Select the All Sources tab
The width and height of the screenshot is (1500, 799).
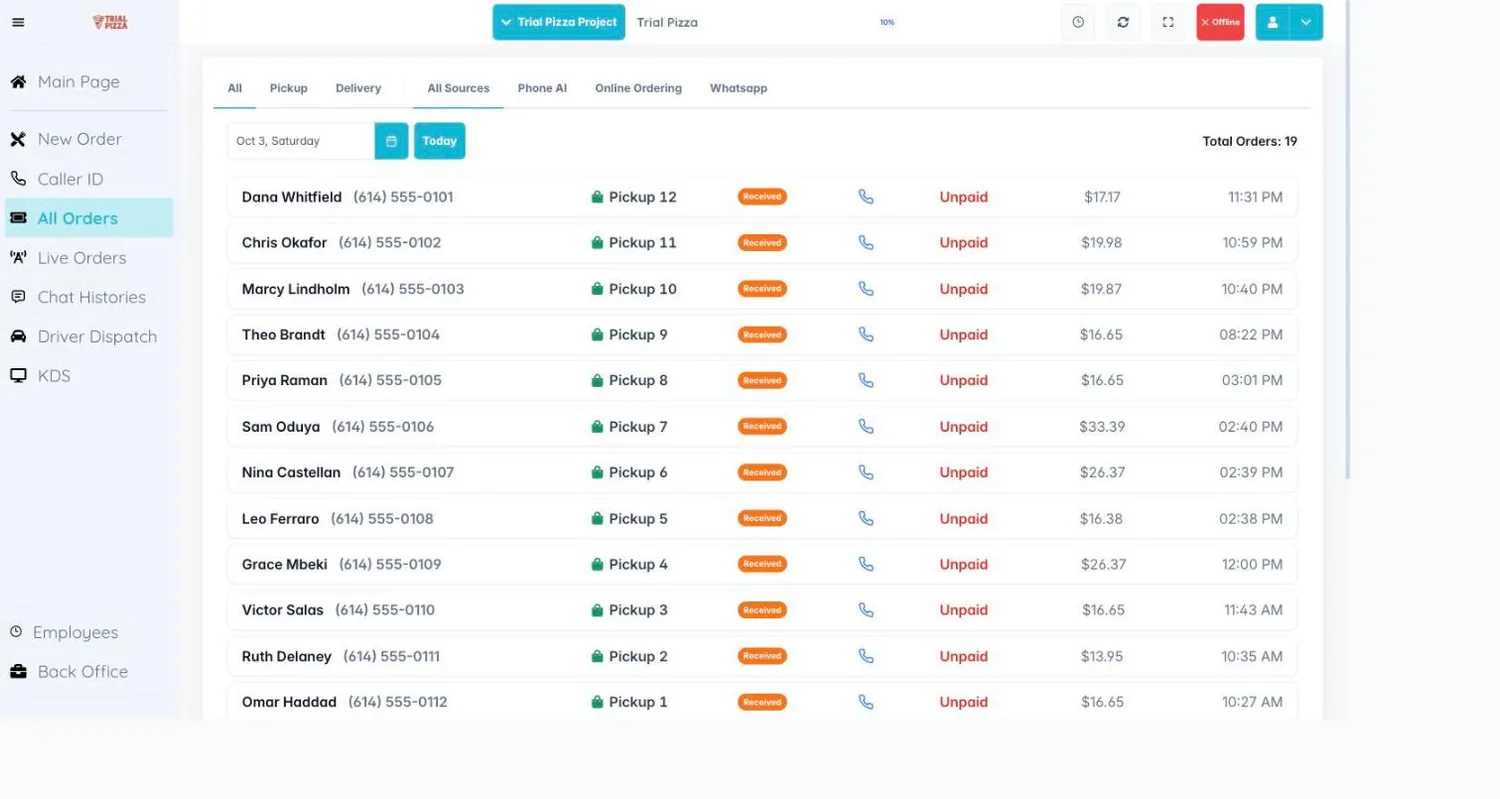[458, 88]
